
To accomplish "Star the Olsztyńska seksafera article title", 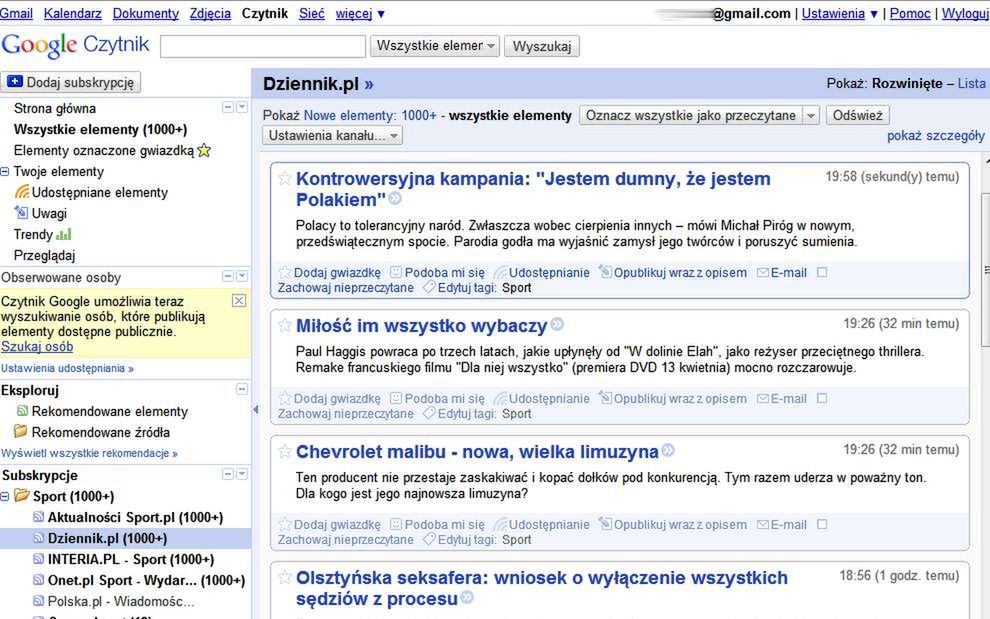I will [285, 577].
